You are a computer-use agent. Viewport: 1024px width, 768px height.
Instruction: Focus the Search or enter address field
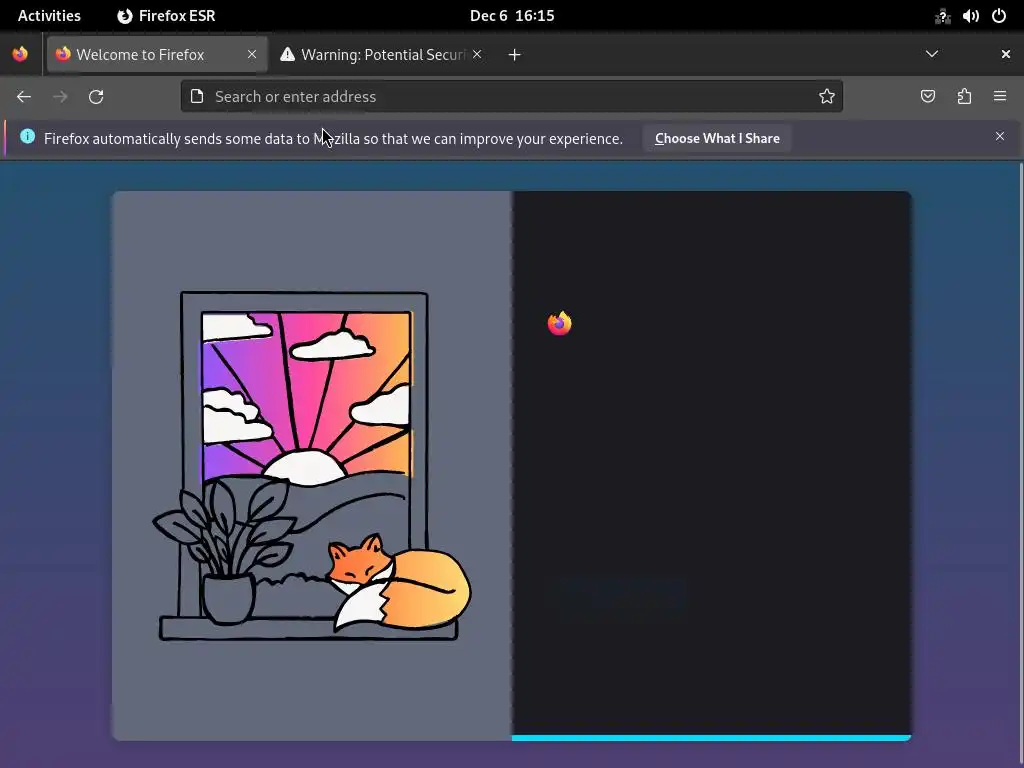[511, 97]
